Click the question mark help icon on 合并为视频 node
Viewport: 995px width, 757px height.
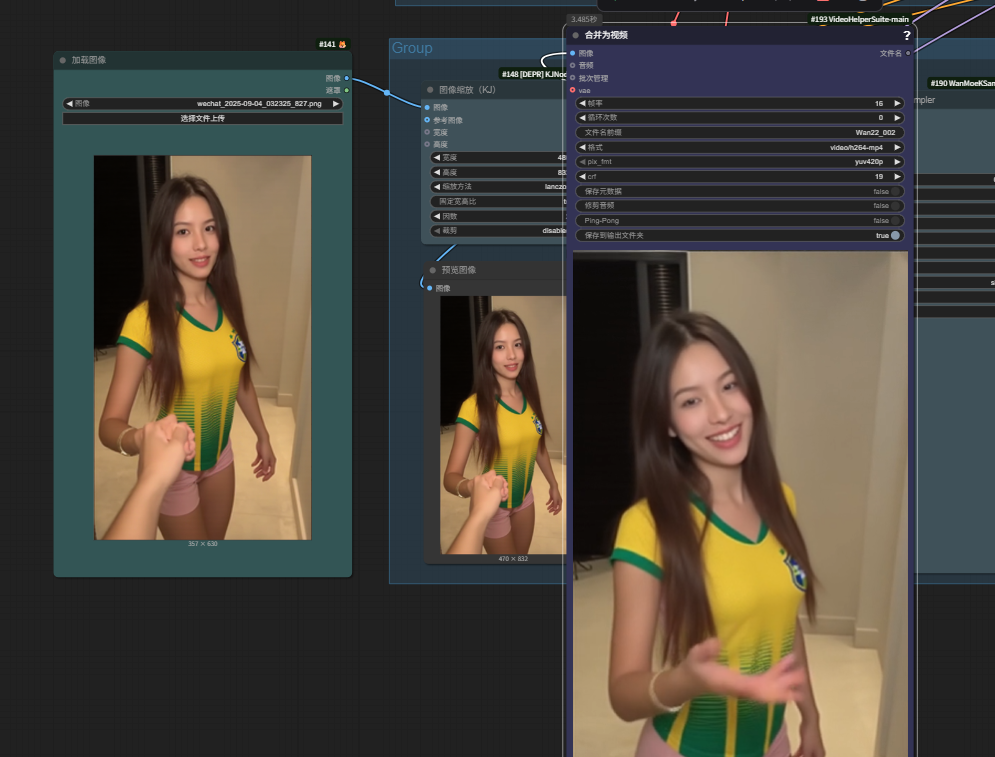pyautogui.click(x=907, y=35)
